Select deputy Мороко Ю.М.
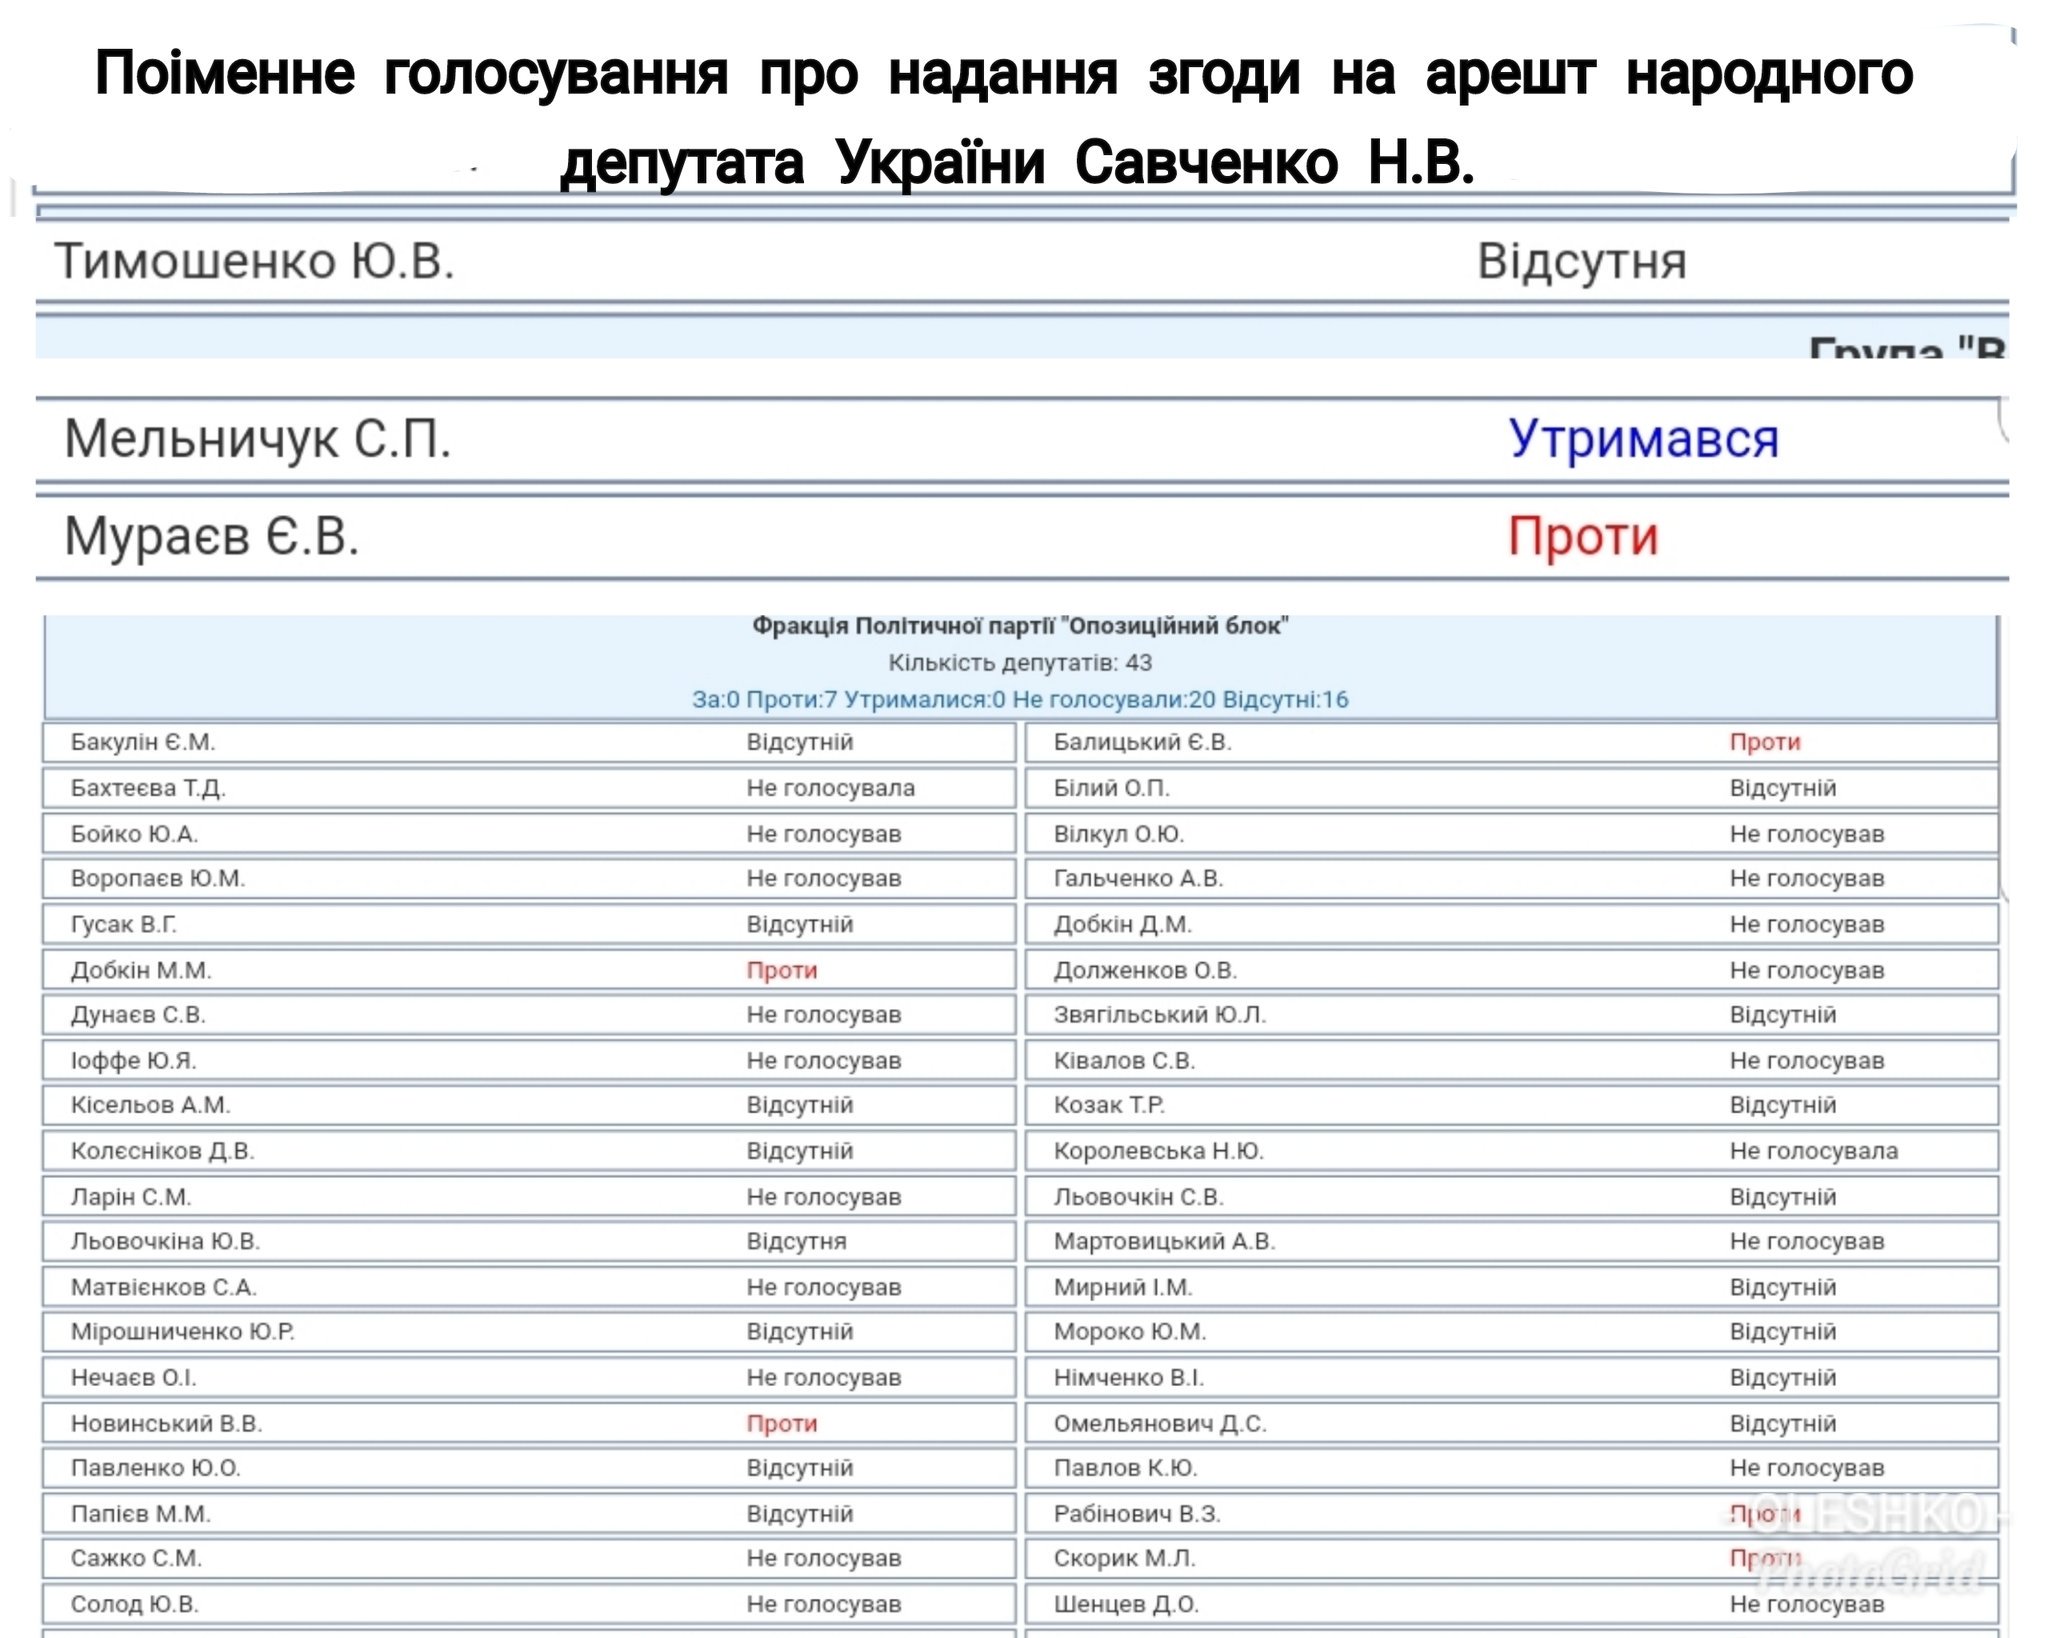Viewport: 2048px width, 1638px height. tap(1130, 1331)
